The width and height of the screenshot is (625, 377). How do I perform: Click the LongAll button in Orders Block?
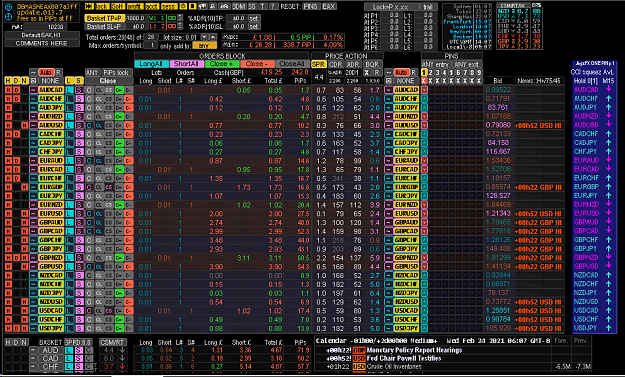click(x=151, y=64)
